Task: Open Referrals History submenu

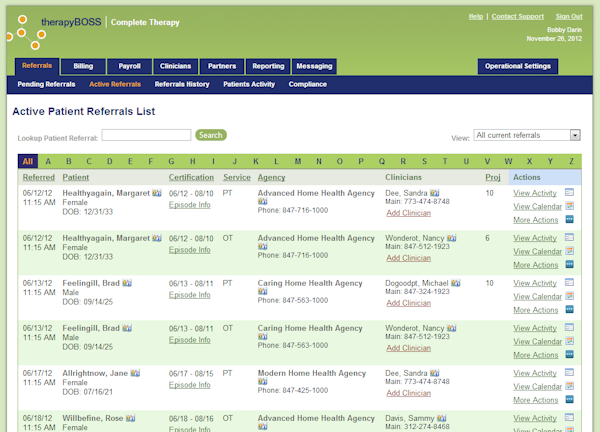Action: point(182,84)
